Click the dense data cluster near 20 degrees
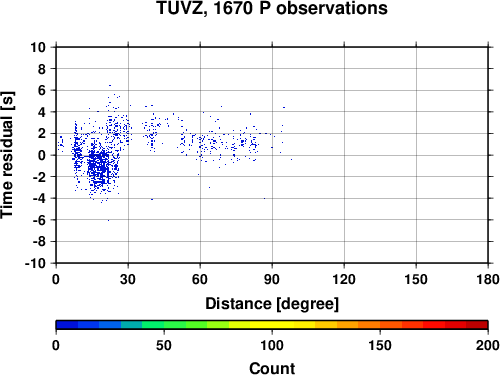 tap(98, 168)
